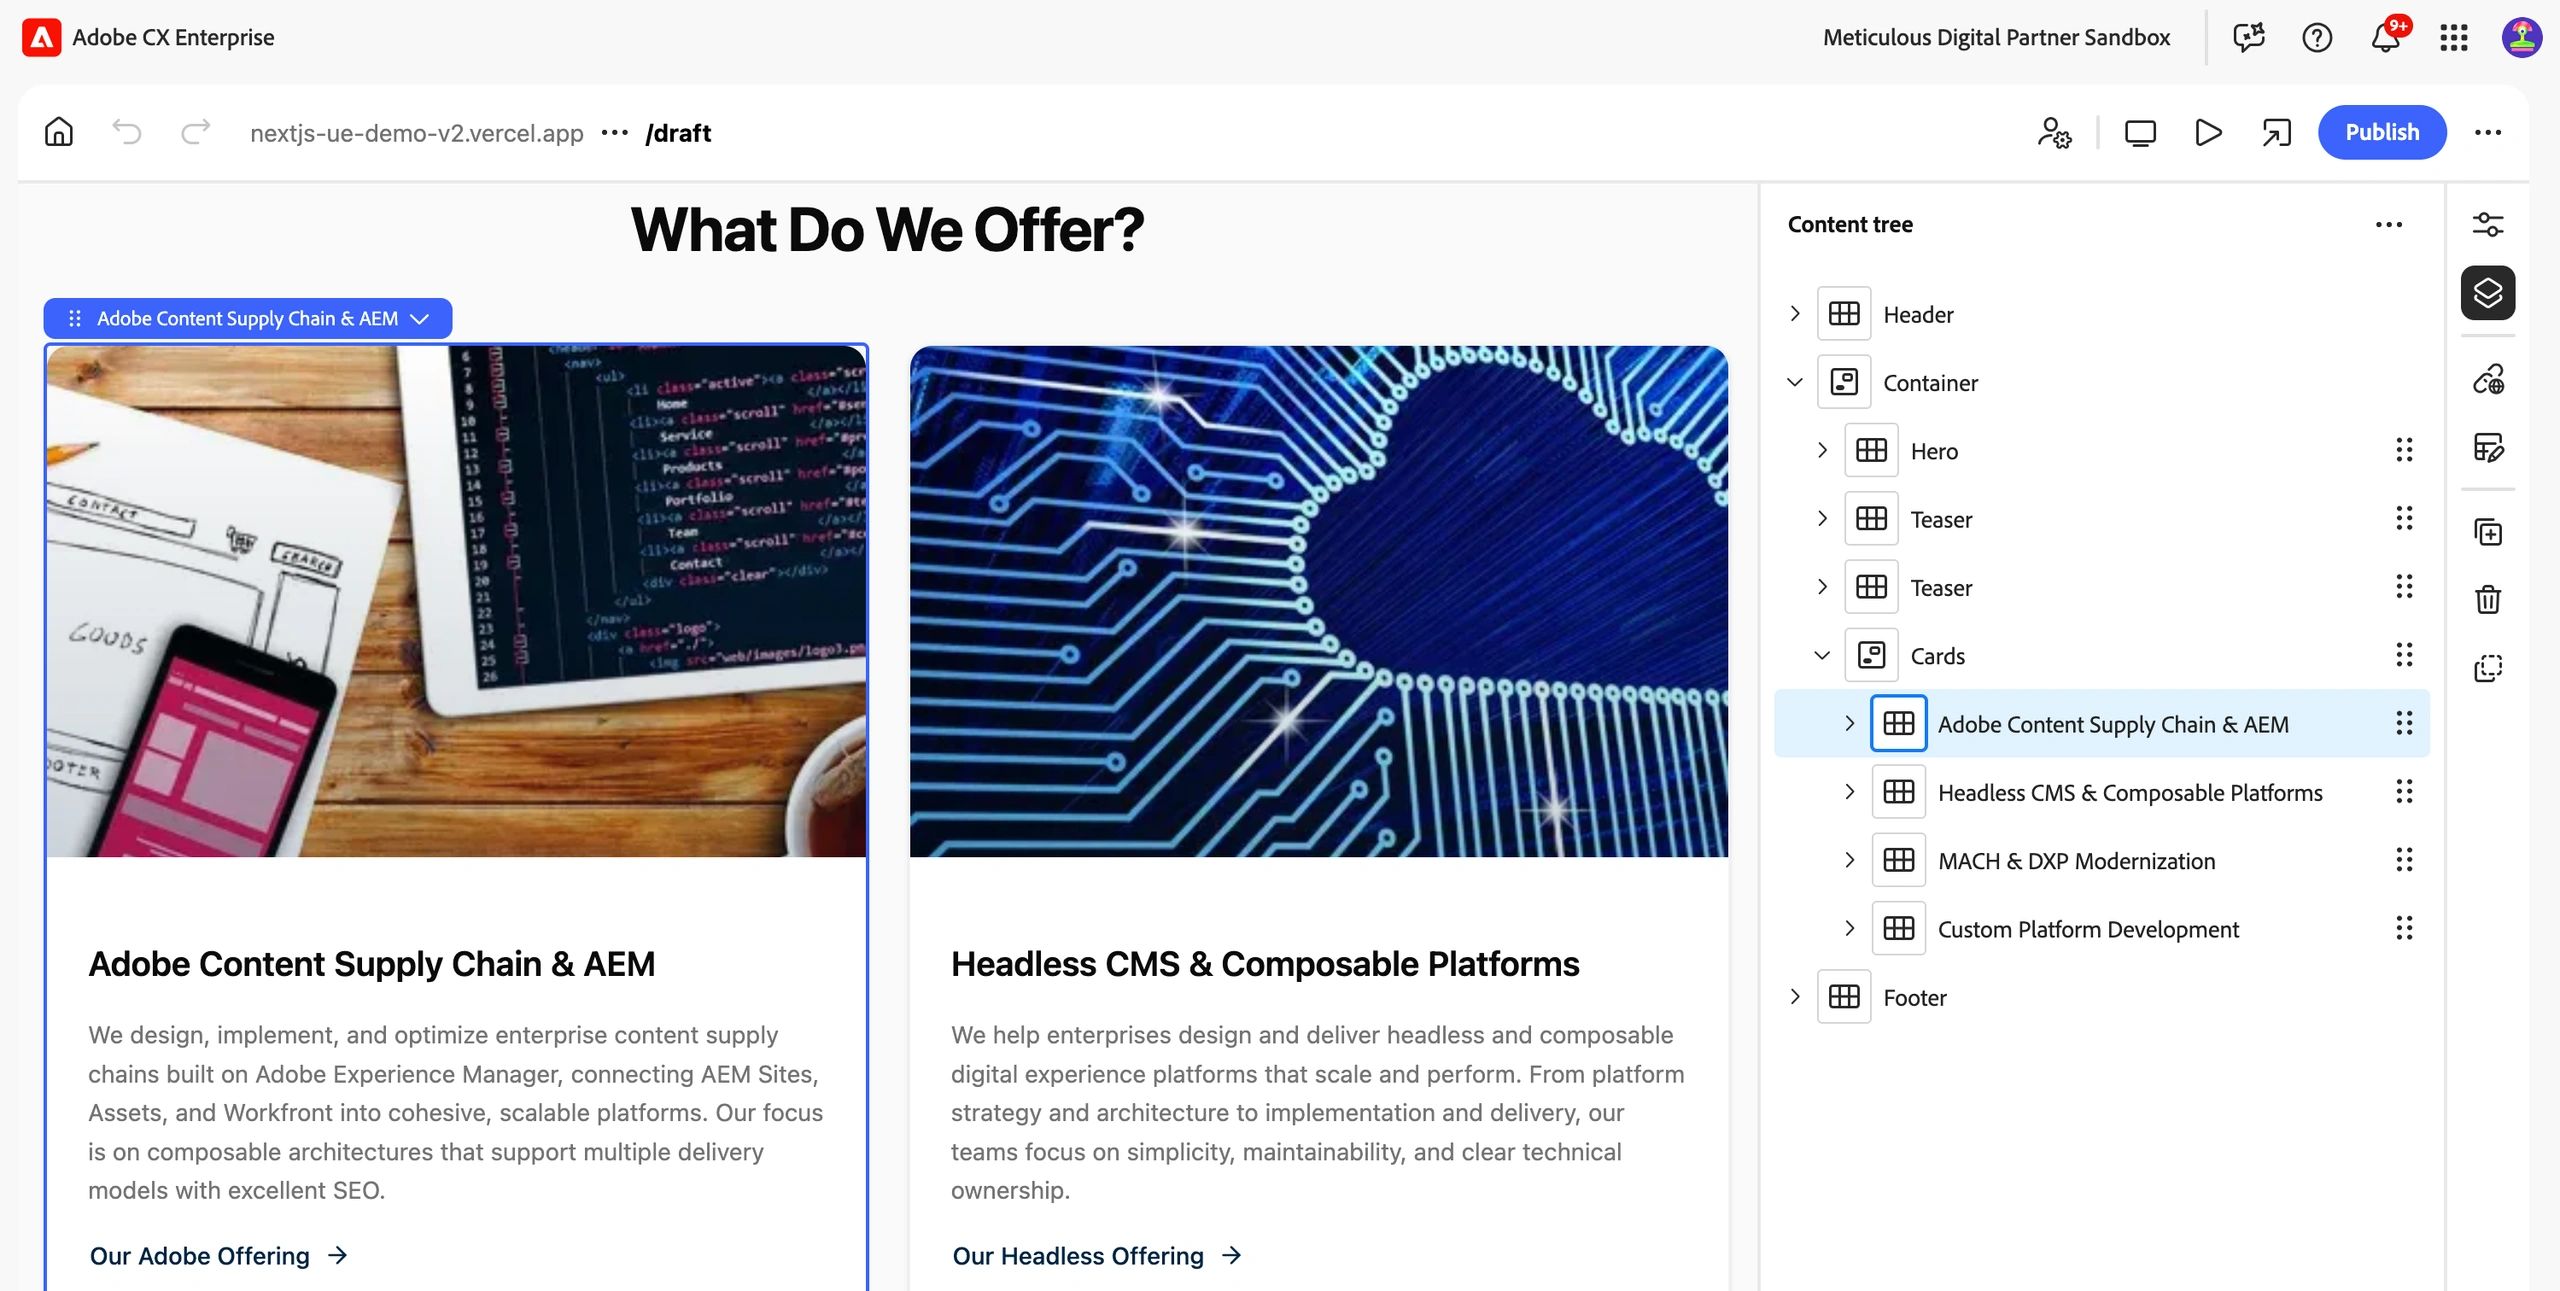Collapse the Container tree node

click(1795, 382)
